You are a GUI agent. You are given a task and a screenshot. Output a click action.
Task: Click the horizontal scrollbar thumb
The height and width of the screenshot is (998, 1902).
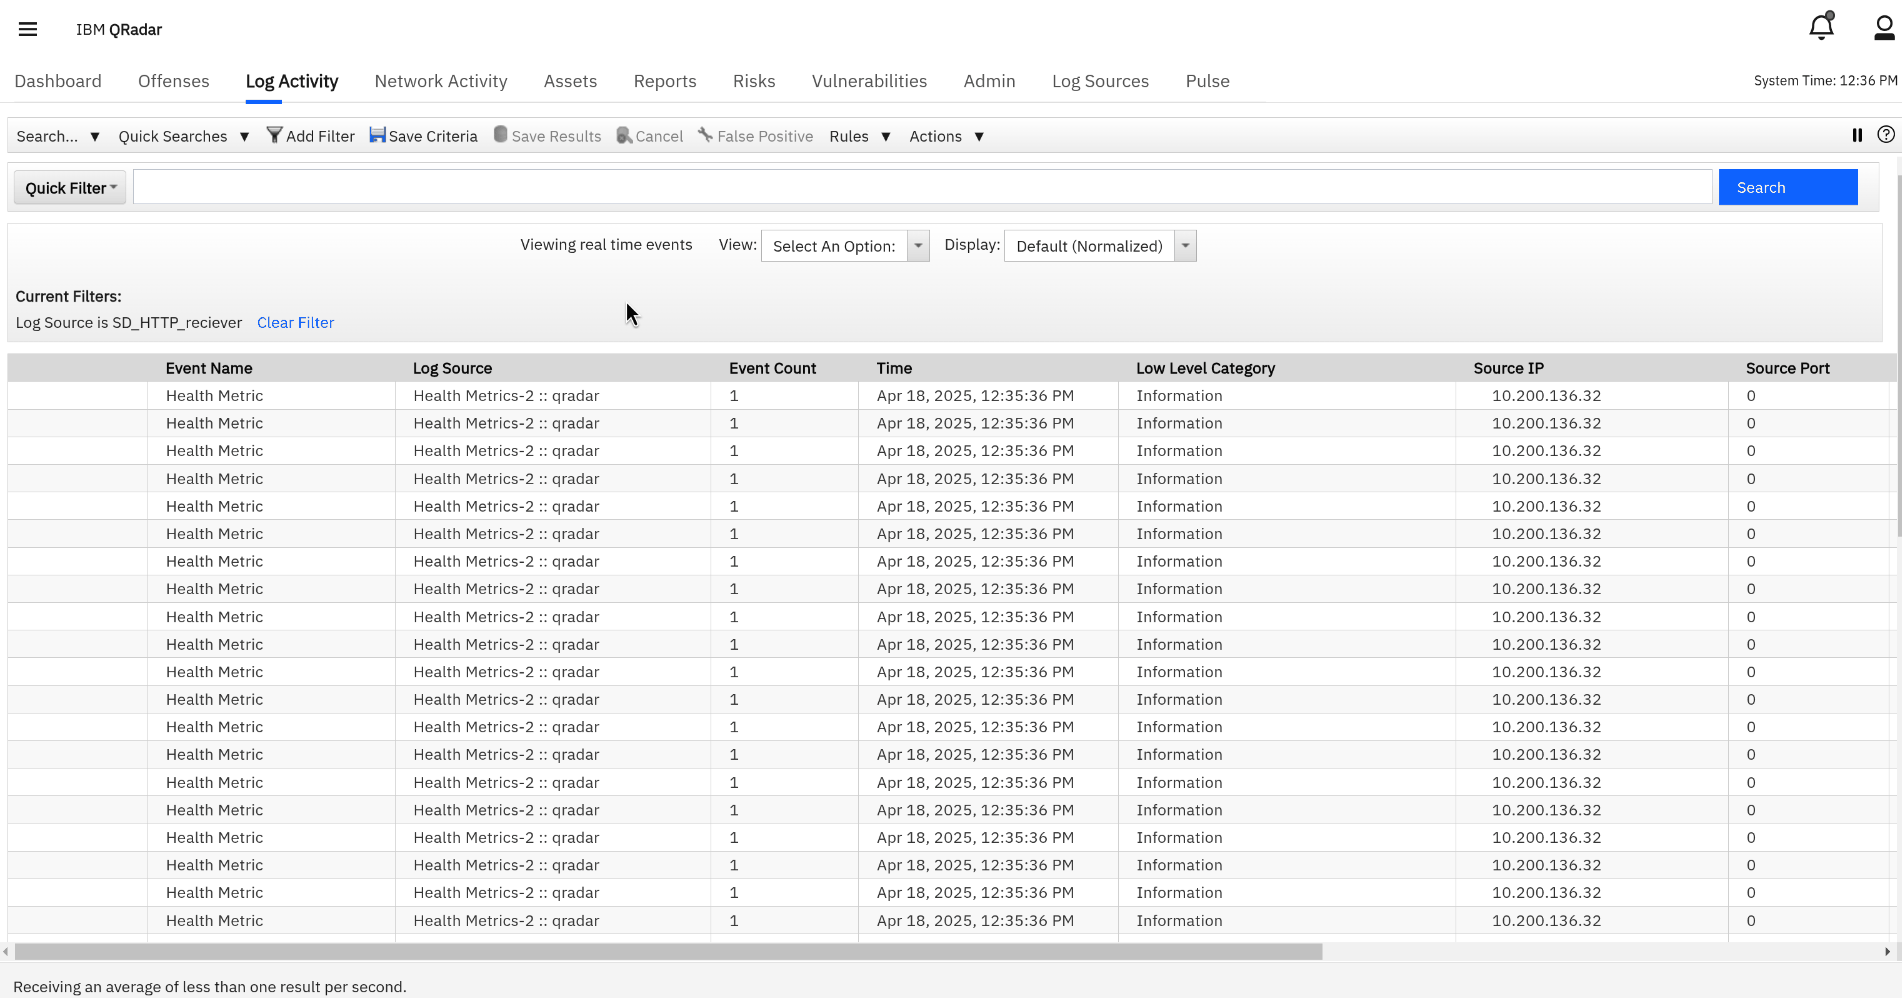coord(668,952)
